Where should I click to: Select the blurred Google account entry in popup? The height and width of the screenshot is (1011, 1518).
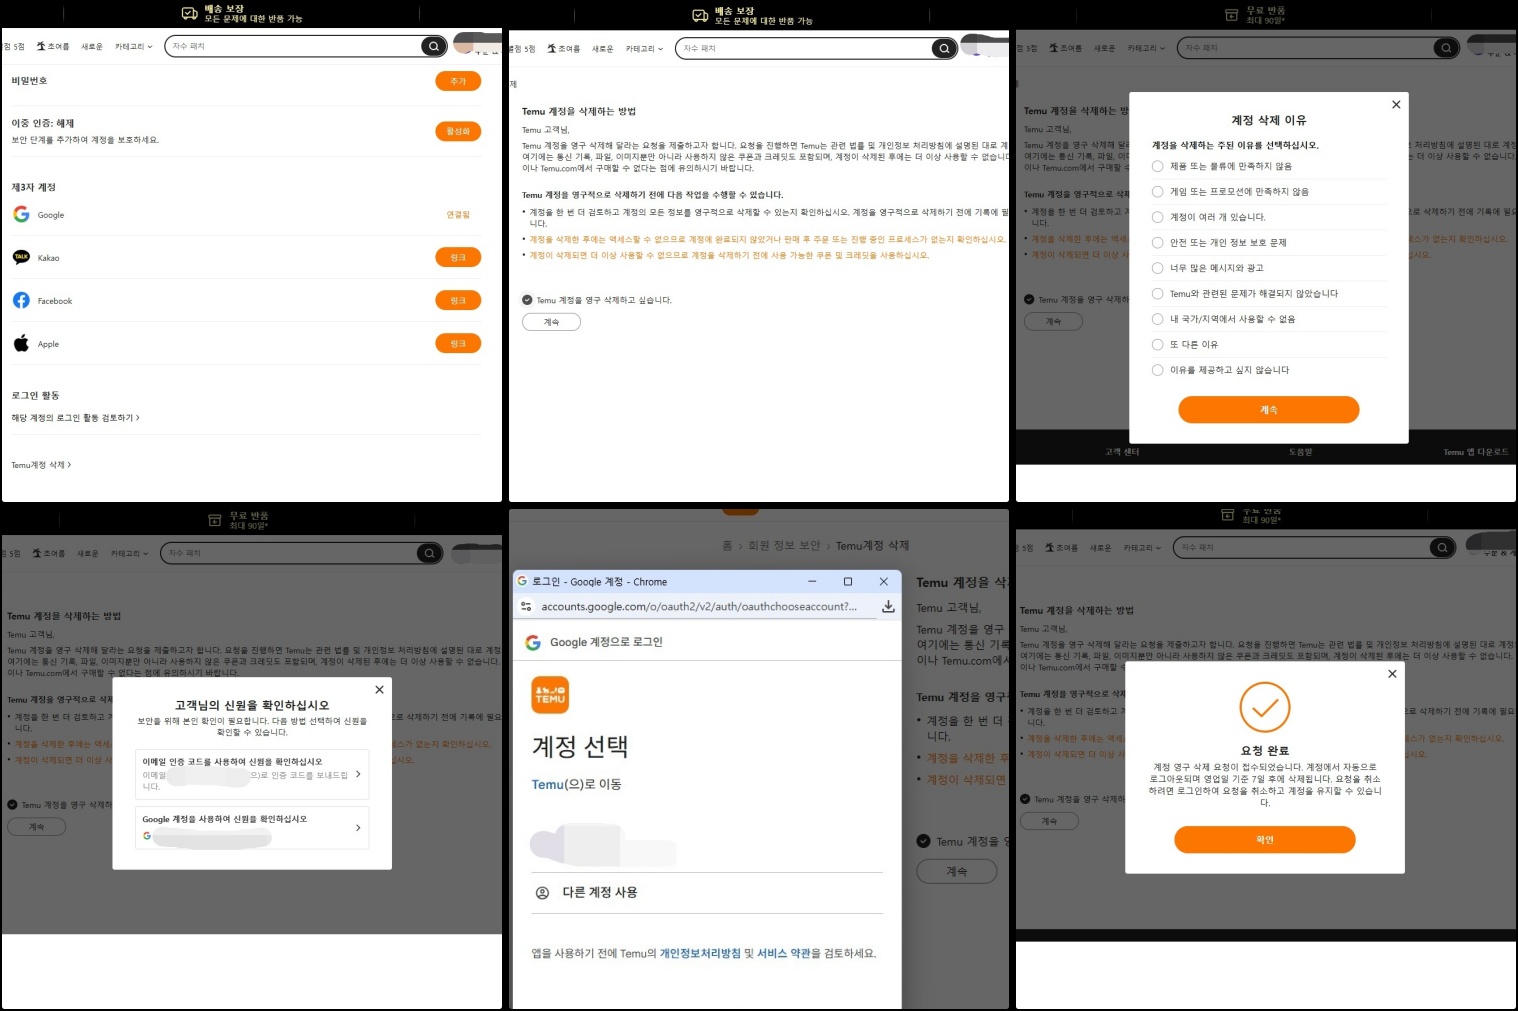point(707,846)
